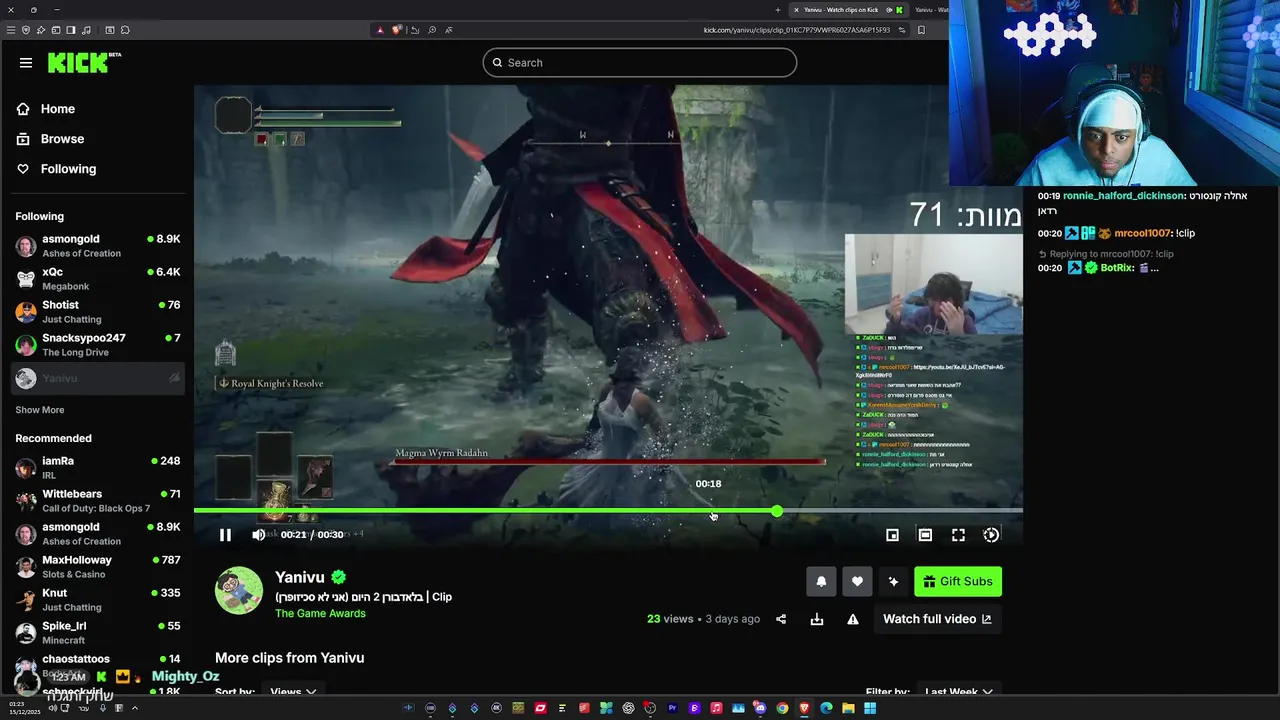Open Windows Start menu from taskbar
The image size is (1280, 720).
pyautogui.click(x=870, y=708)
